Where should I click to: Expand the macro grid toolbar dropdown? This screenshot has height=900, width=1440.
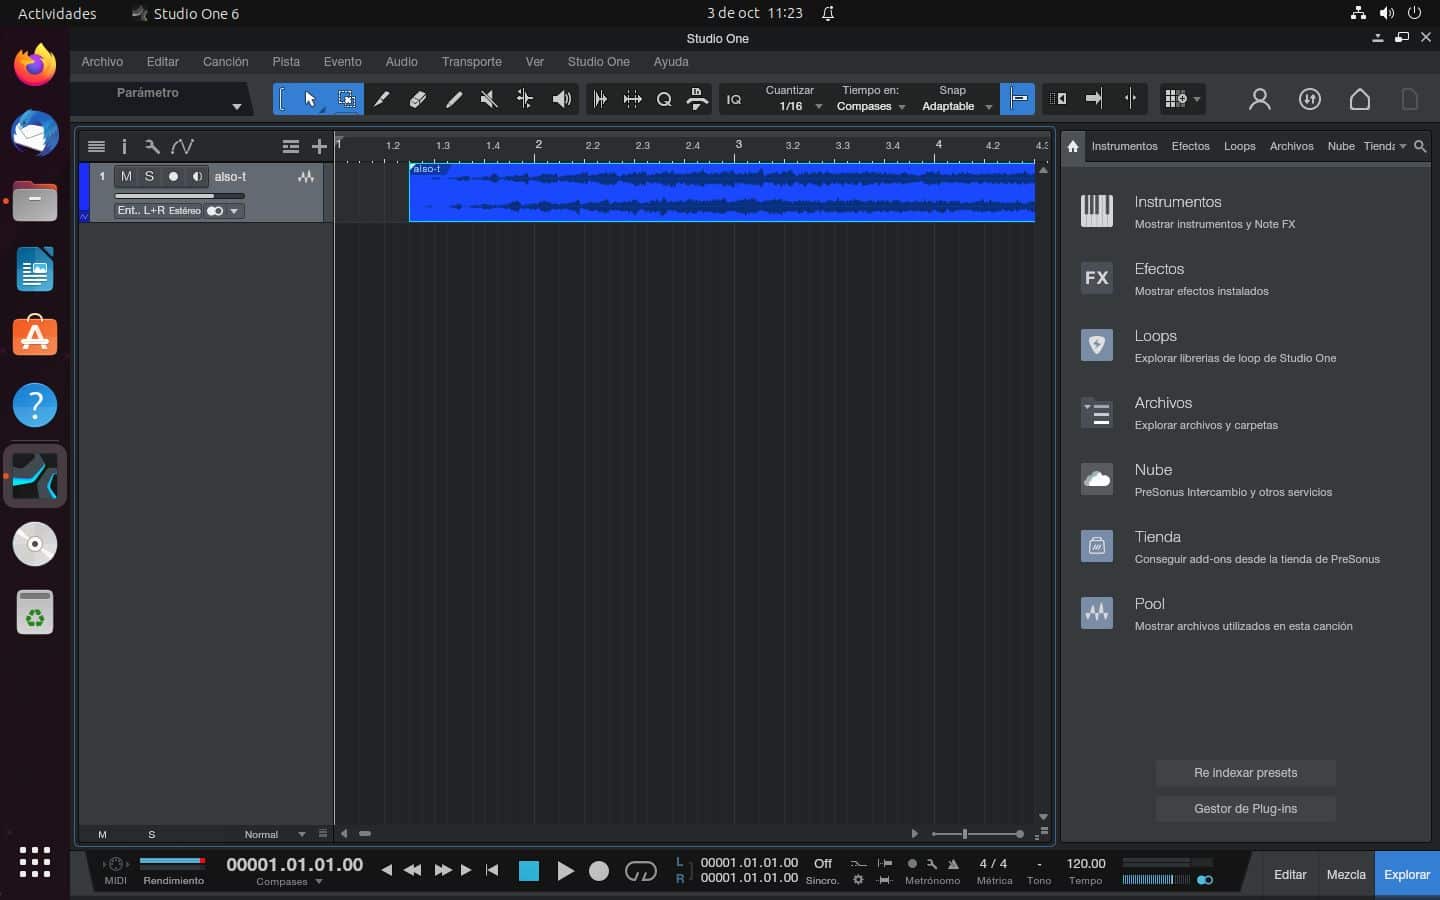tap(1197, 99)
